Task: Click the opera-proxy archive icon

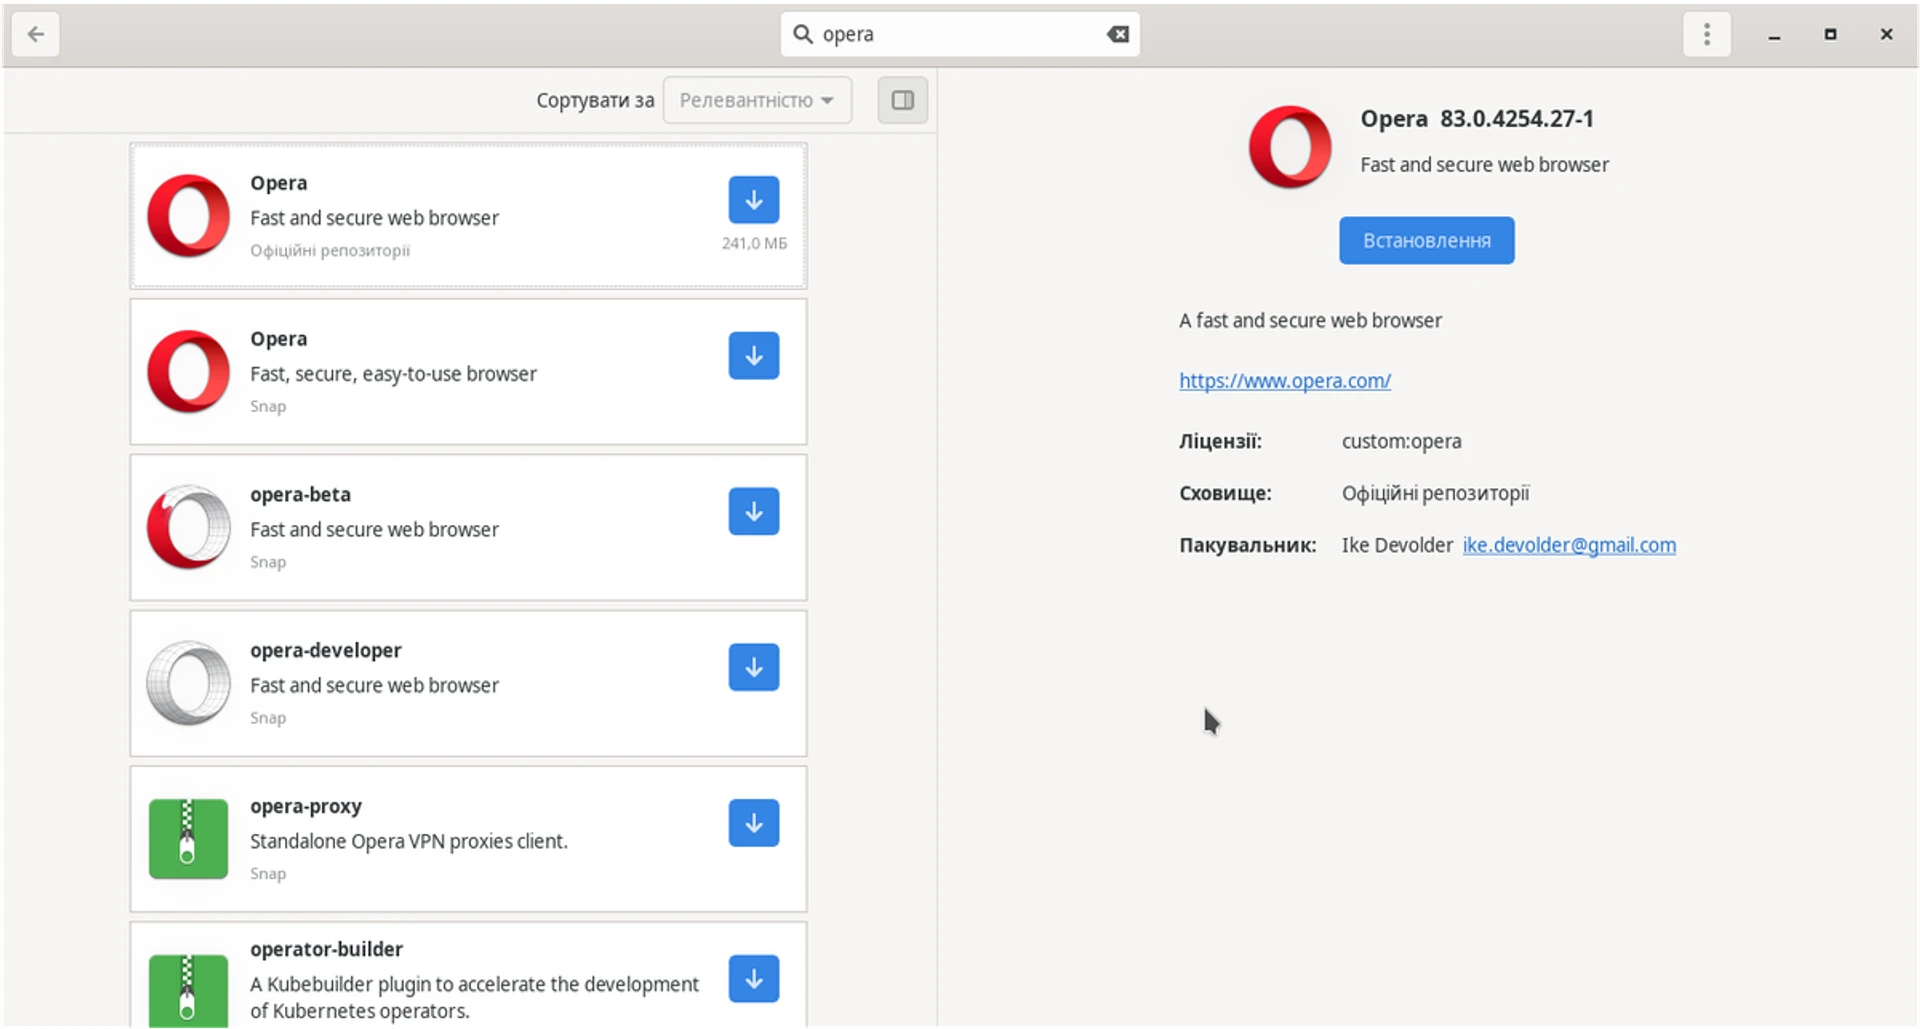Action: 188,838
